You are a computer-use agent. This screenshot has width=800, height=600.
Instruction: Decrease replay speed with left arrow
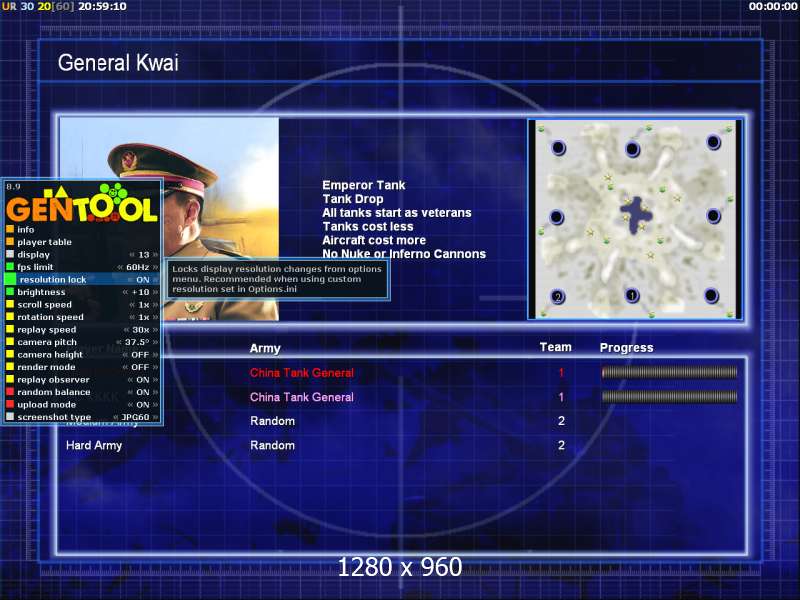tap(126, 330)
